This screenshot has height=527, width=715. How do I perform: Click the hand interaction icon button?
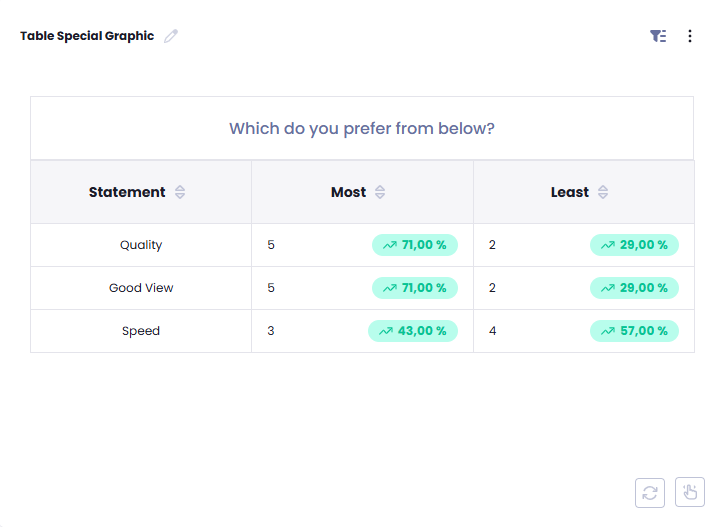[x=690, y=492]
